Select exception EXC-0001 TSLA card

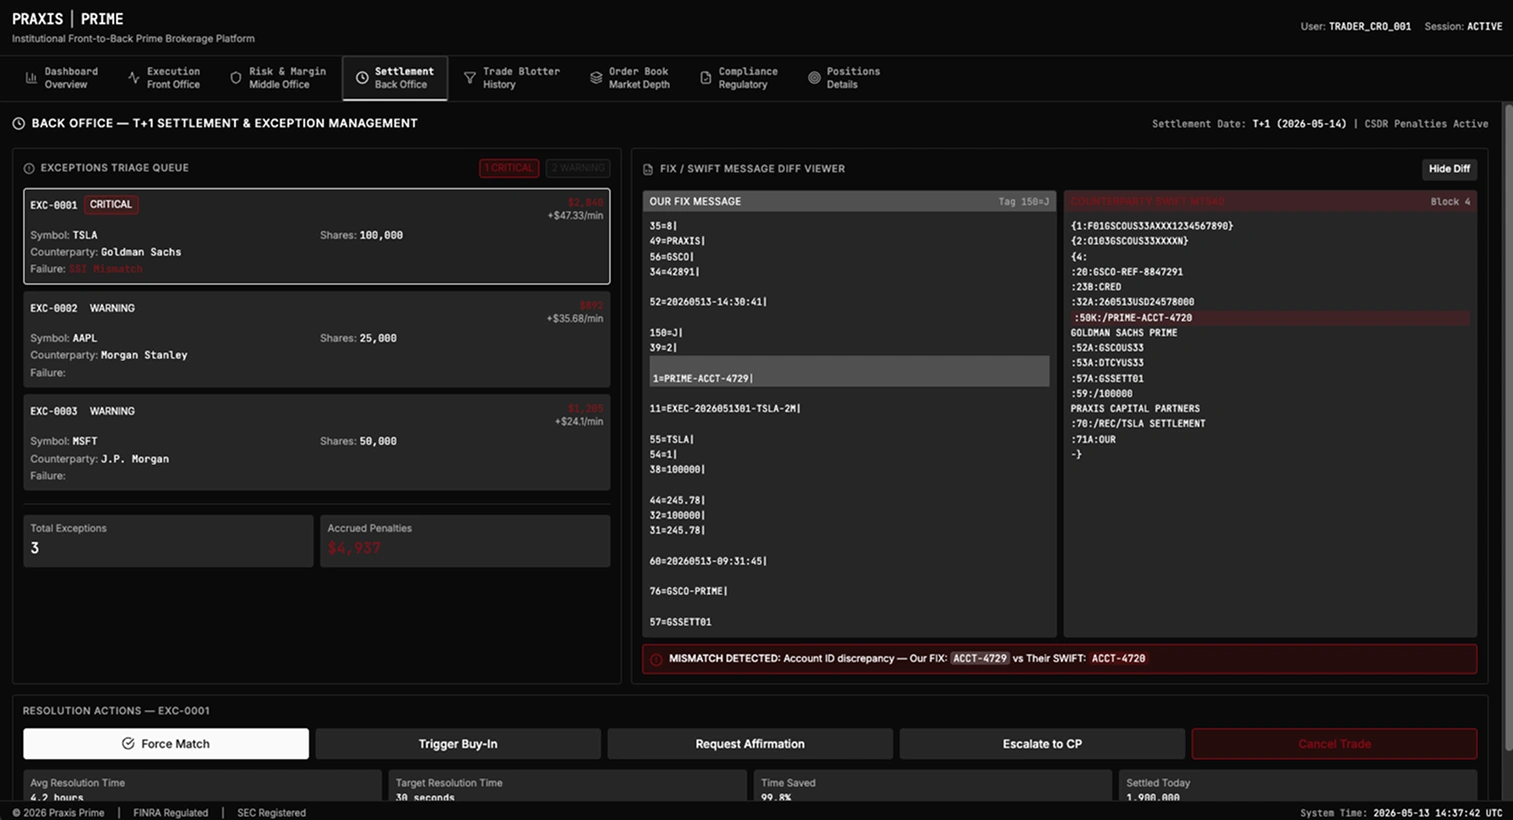click(317, 236)
